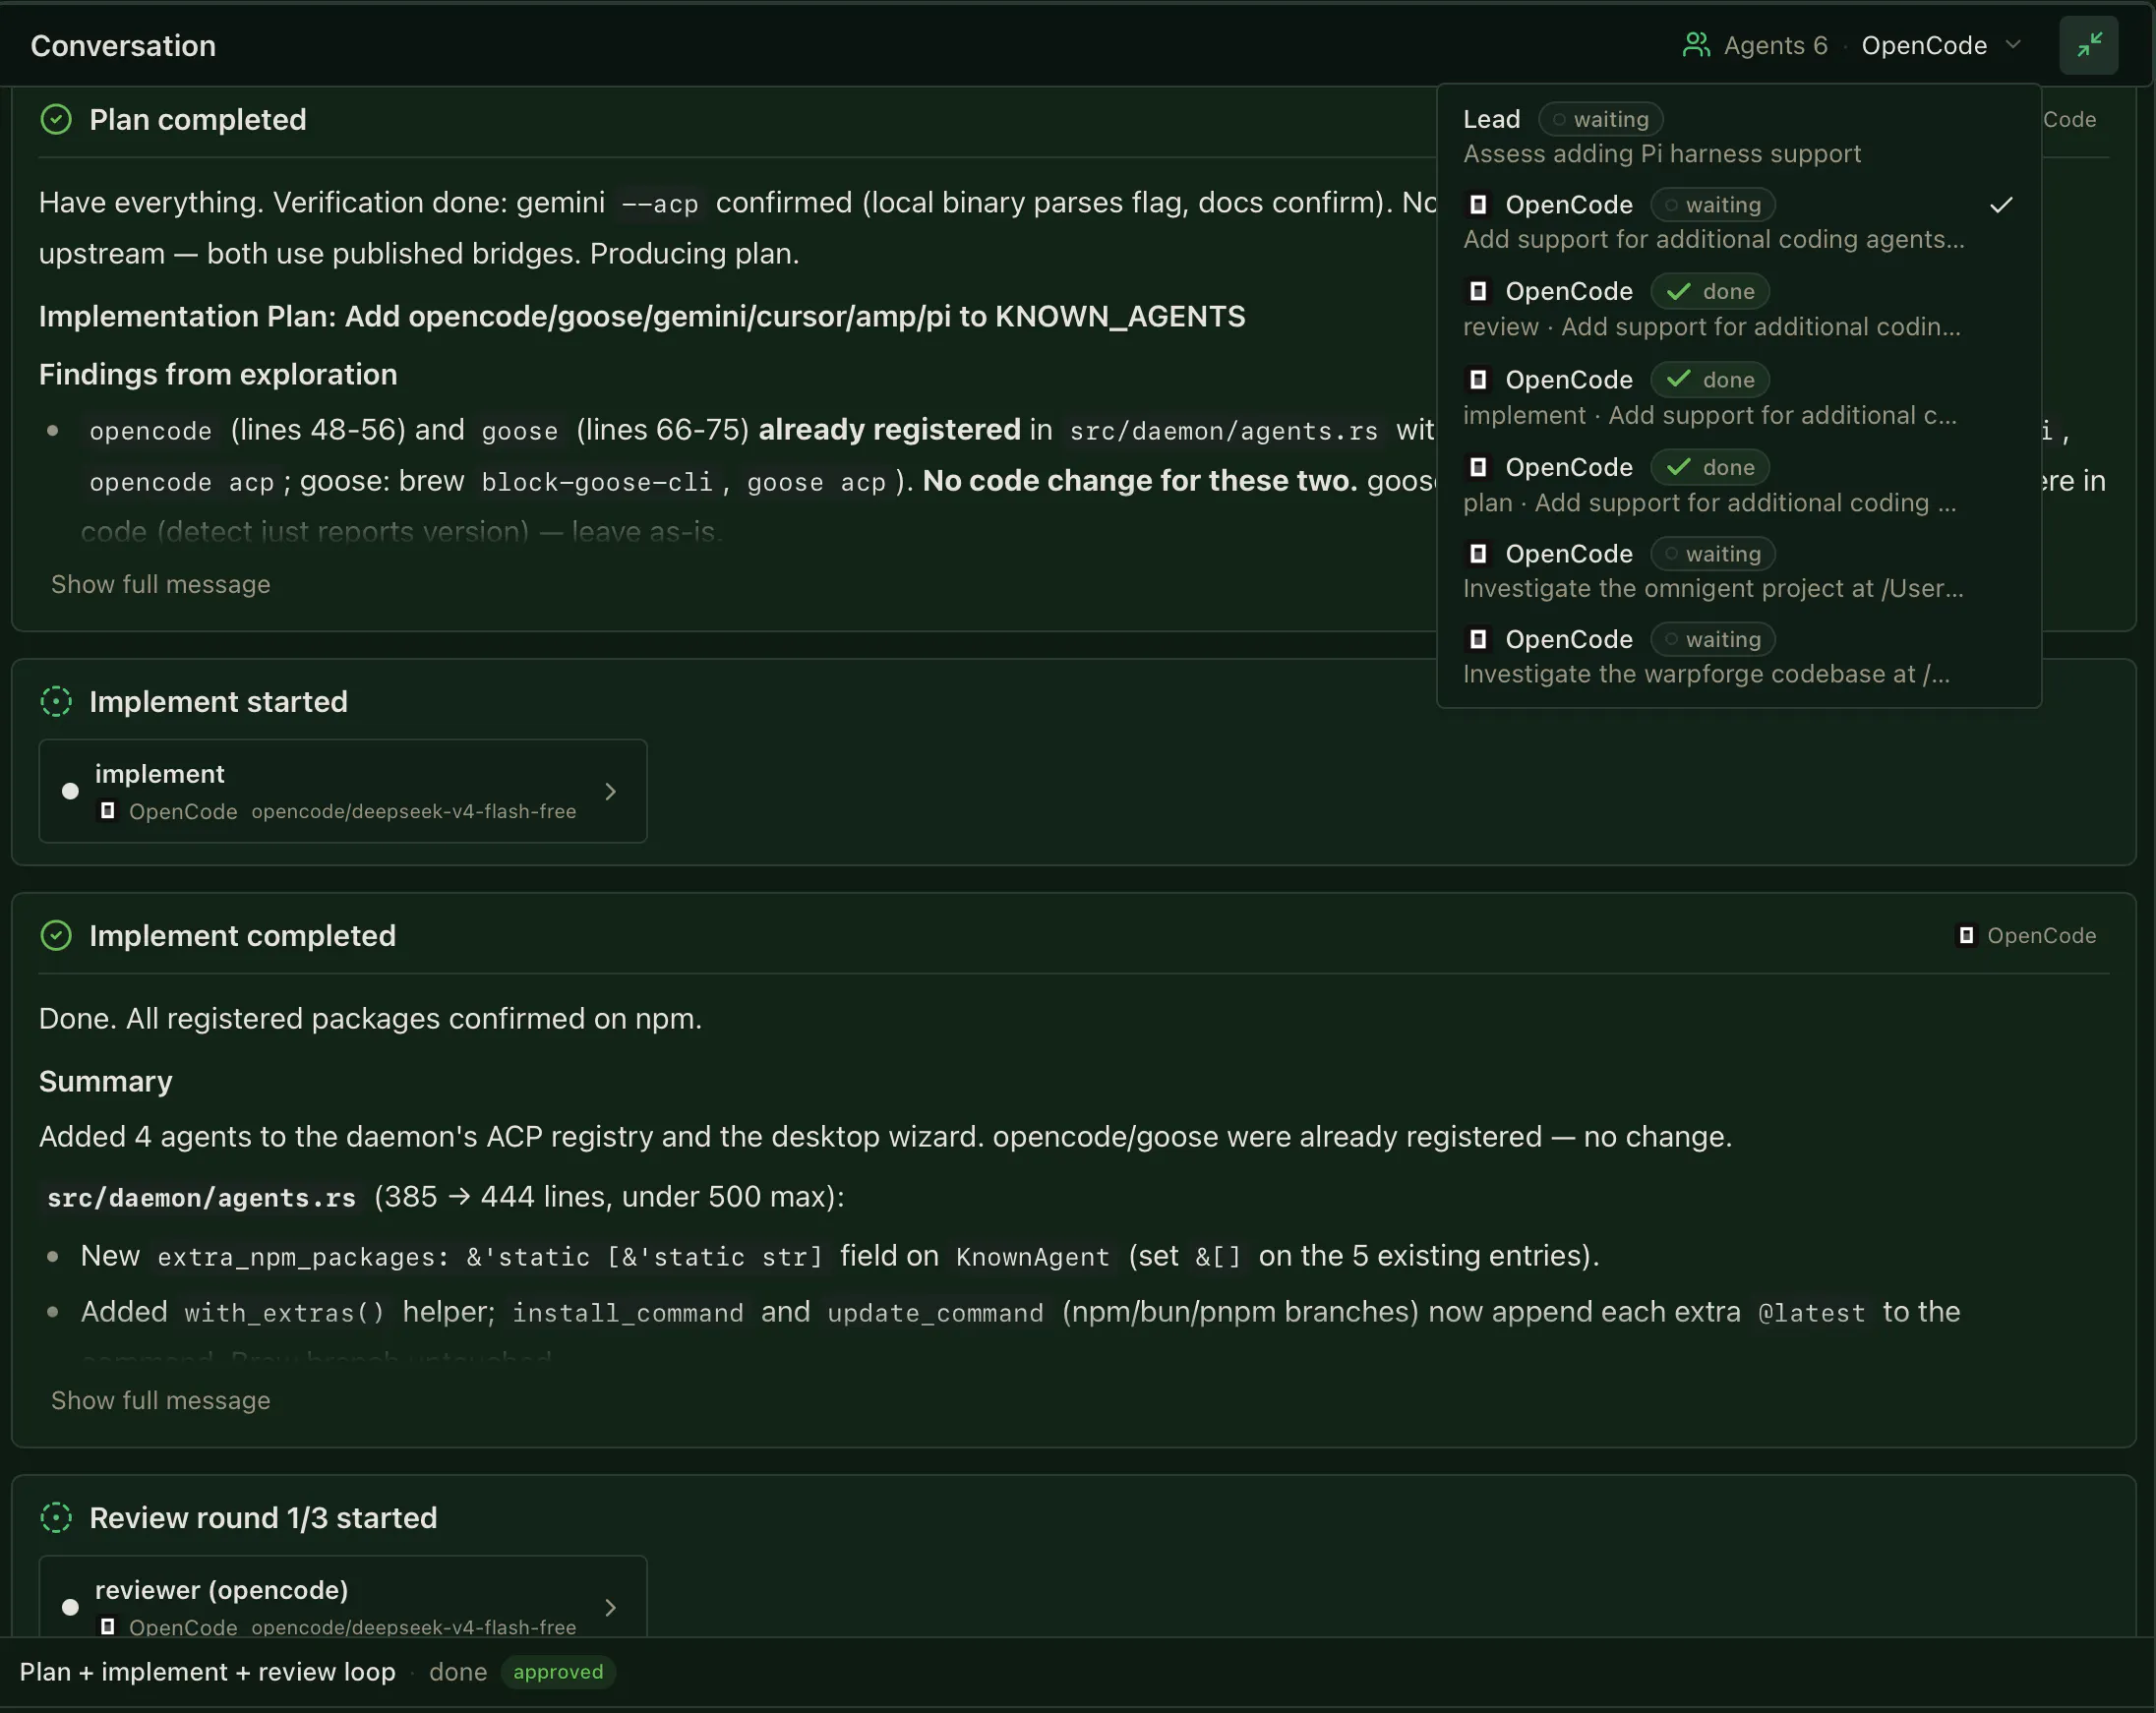
Task: Click the src/daemon/agents.rs code label in Summary
Action: click(201, 1198)
